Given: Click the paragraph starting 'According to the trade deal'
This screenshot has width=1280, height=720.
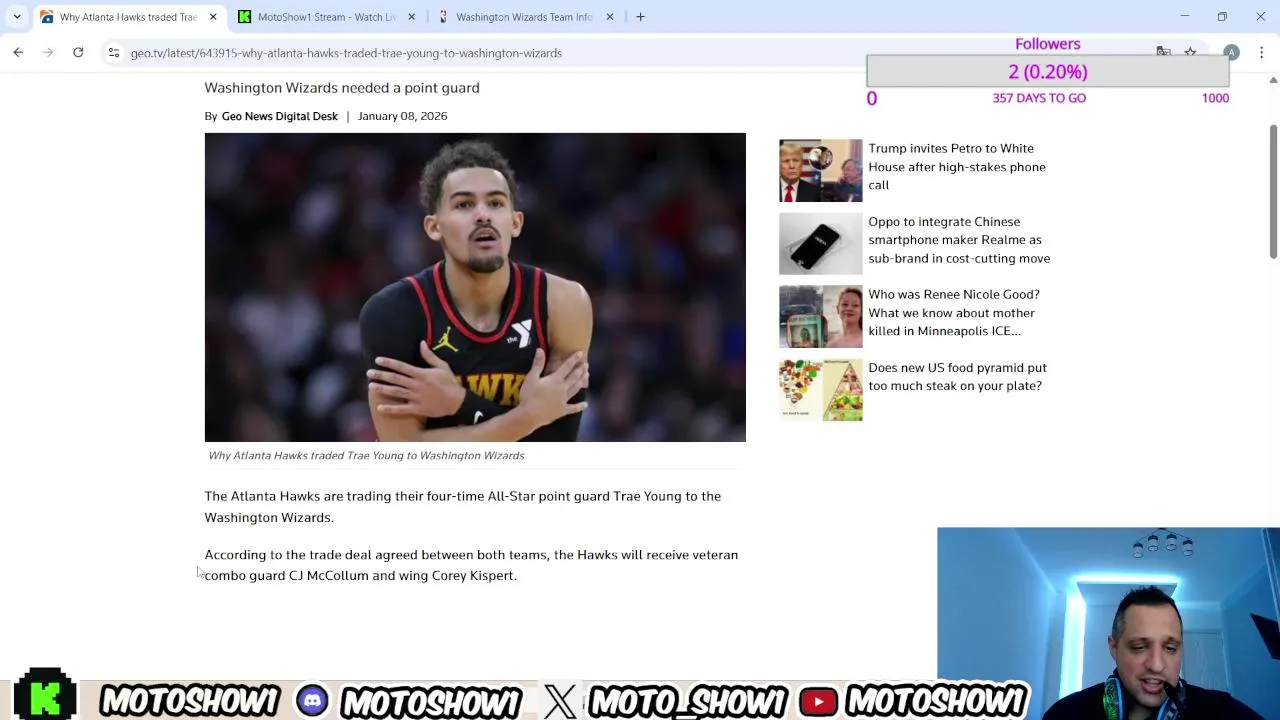Looking at the screenshot, I should tap(471, 565).
